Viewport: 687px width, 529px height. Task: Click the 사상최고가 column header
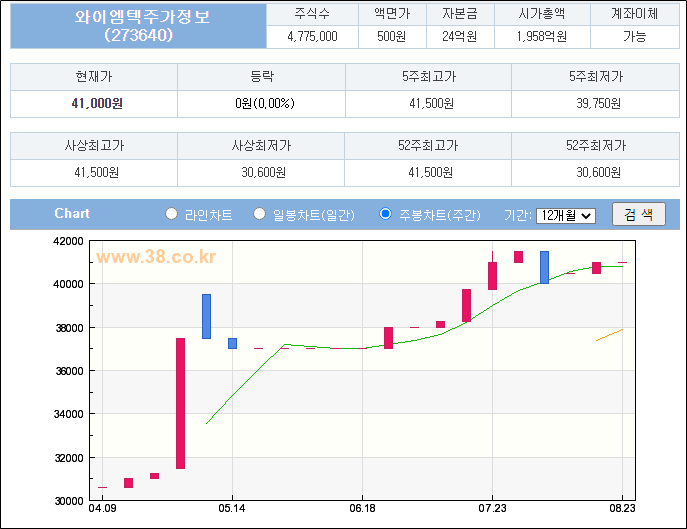[x=94, y=146]
